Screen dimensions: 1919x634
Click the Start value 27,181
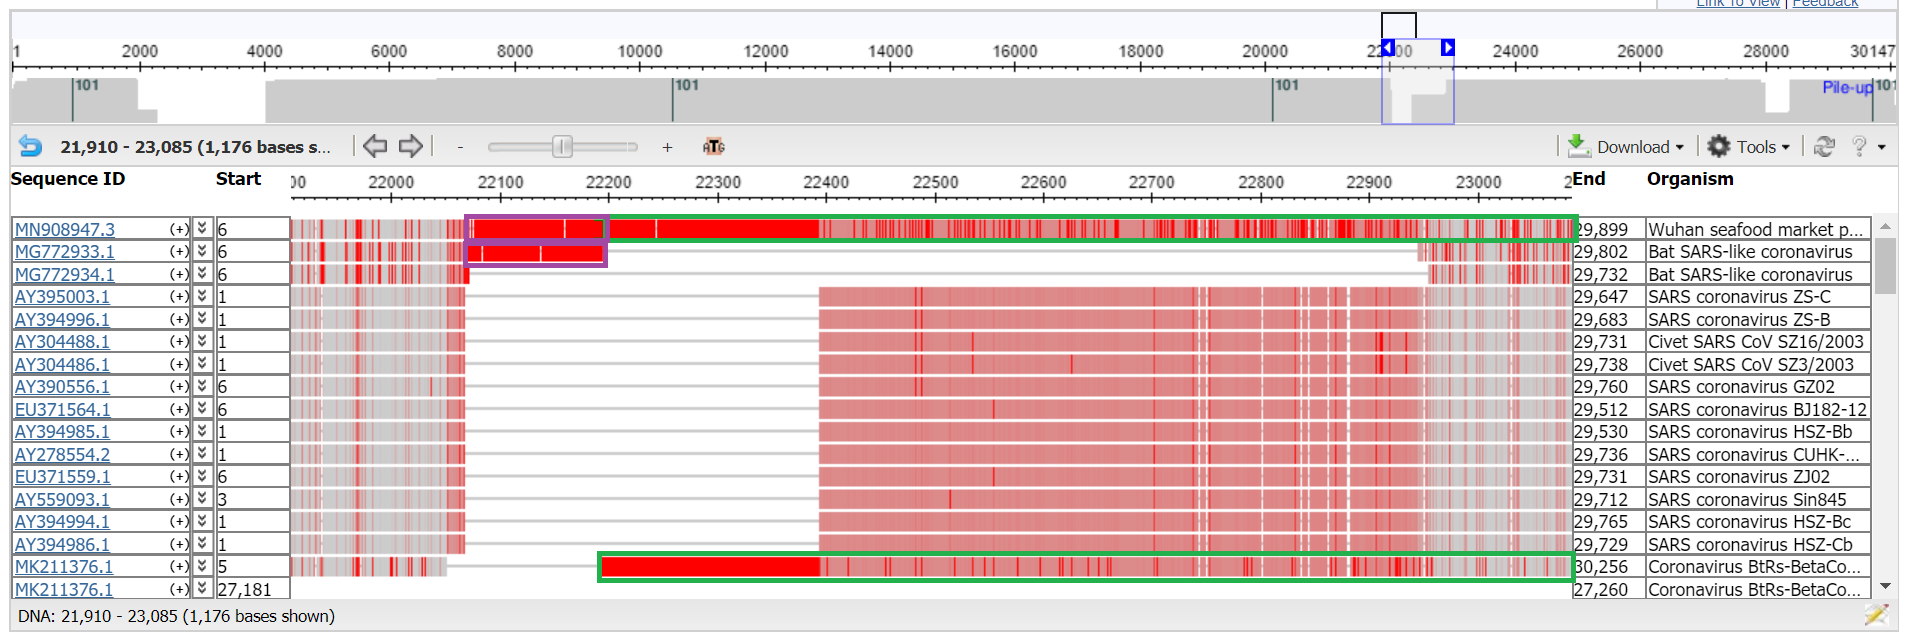click(x=245, y=590)
